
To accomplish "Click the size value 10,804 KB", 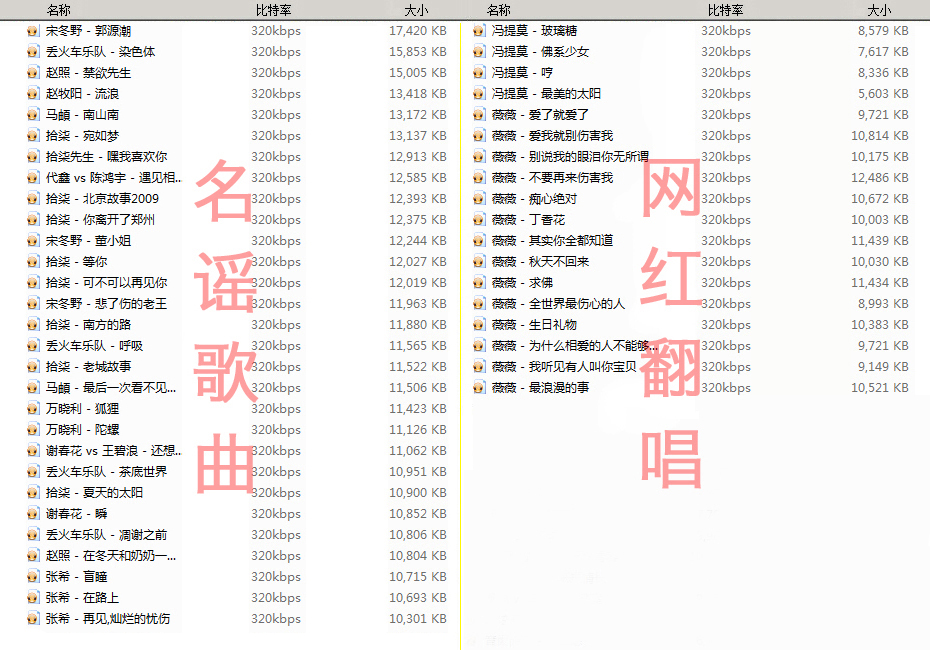I will (x=418, y=556).
